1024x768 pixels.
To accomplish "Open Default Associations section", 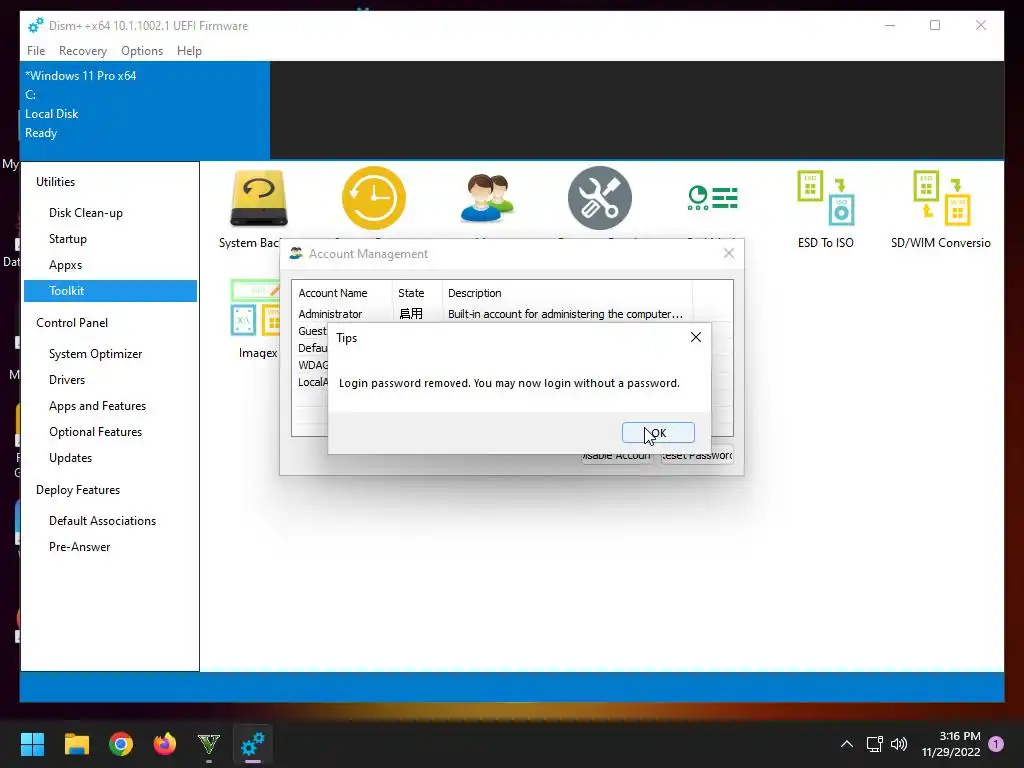I will coord(110,521).
